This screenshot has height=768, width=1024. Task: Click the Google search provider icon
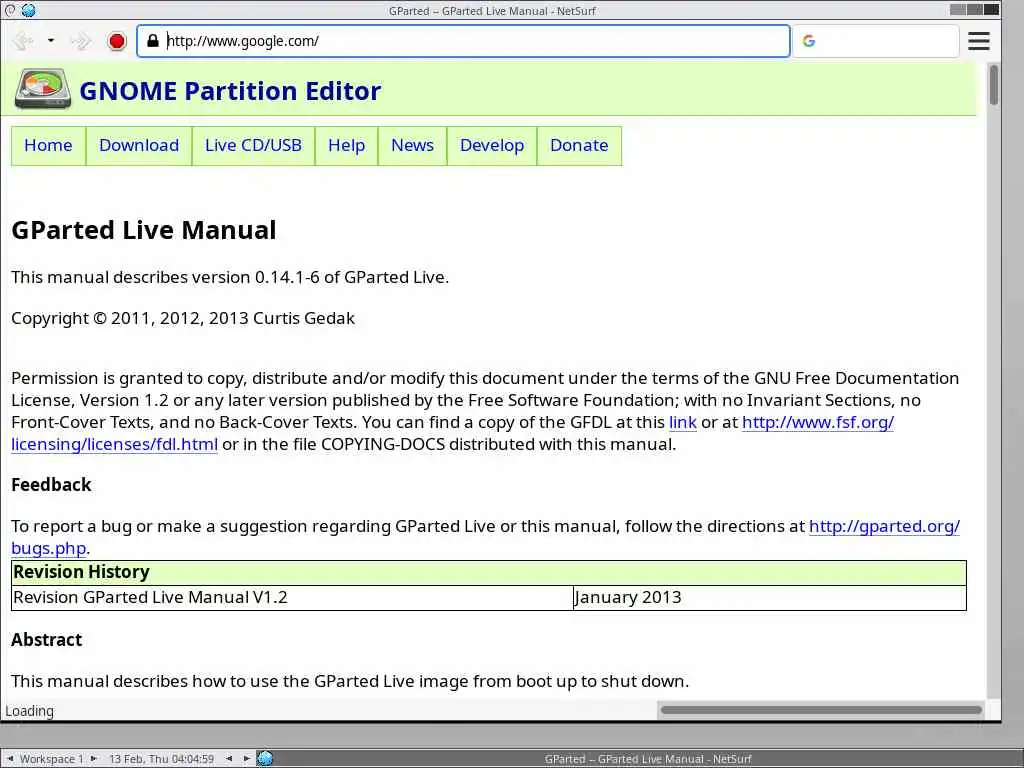click(808, 41)
